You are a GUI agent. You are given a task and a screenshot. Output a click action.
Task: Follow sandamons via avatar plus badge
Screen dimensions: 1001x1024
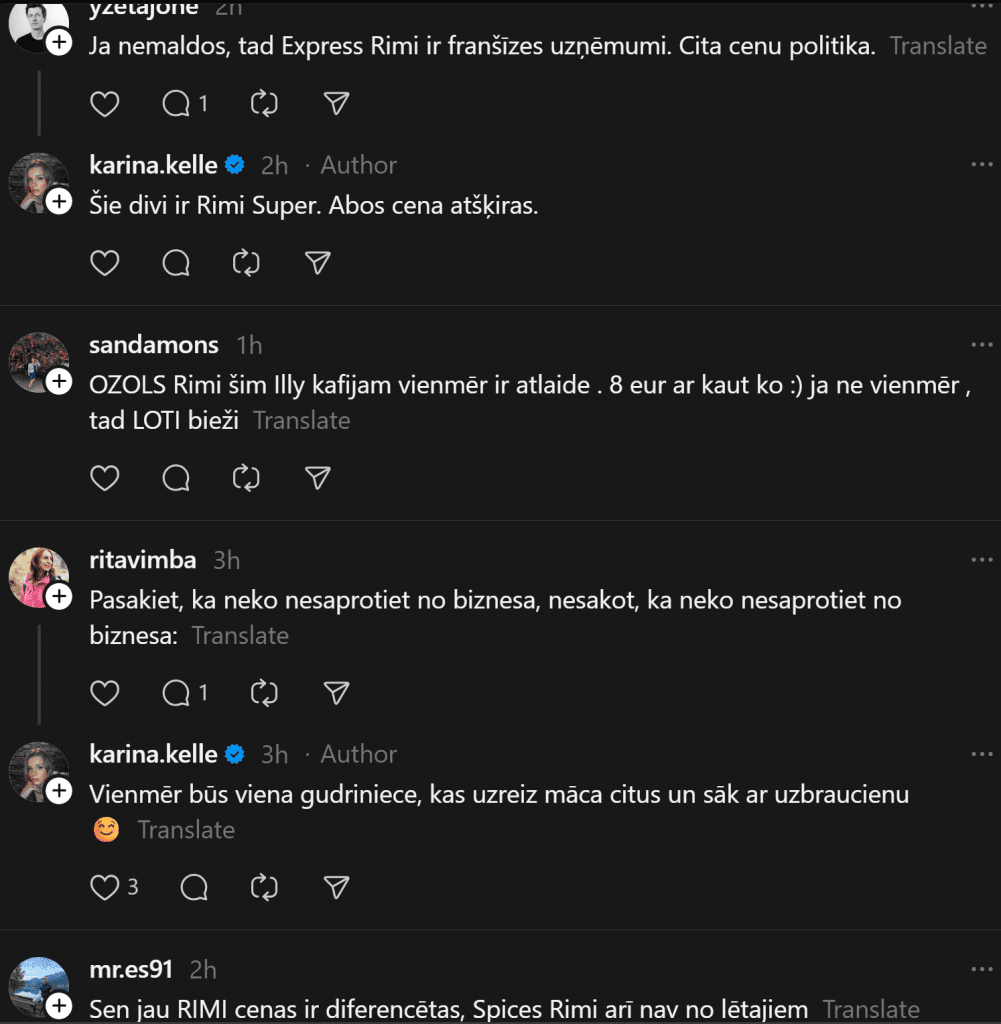pyautogui.click(x=59, y=381)
